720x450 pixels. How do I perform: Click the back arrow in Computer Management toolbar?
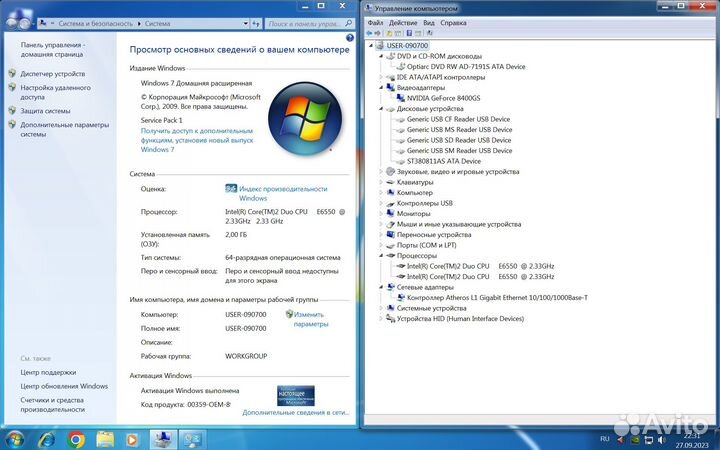pos(370,33)
